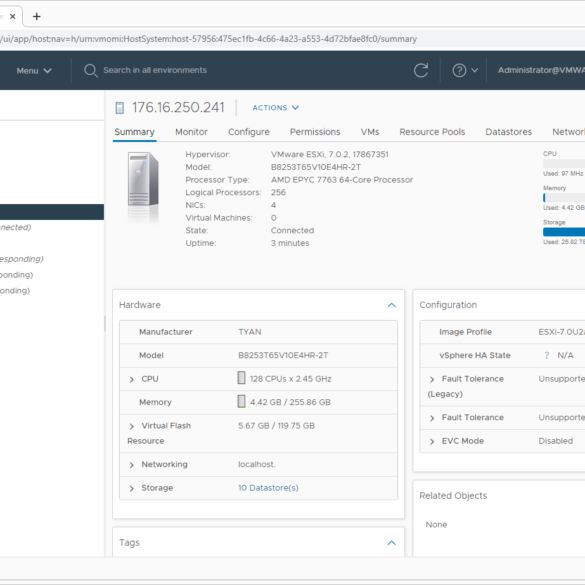Expand the CPU hardware row
The width and height of the screenshot is (585, 585).
131,379
